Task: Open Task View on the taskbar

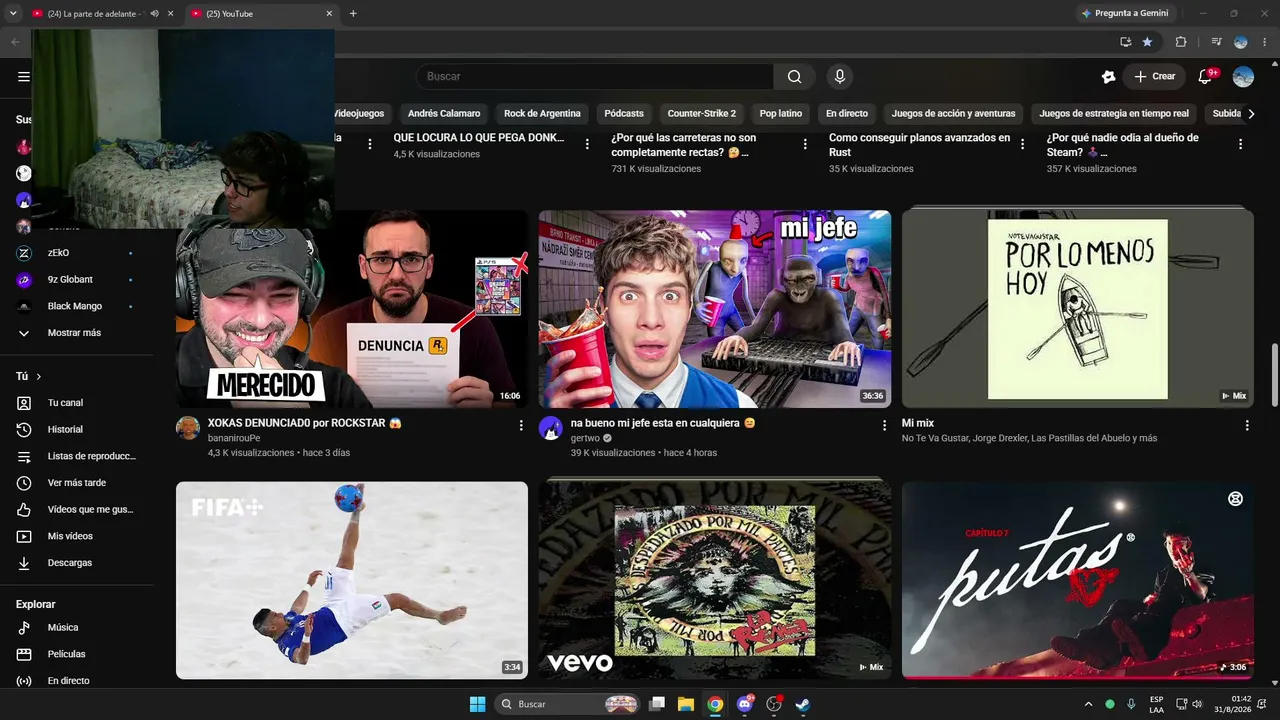Action: [x=657, y=704]
